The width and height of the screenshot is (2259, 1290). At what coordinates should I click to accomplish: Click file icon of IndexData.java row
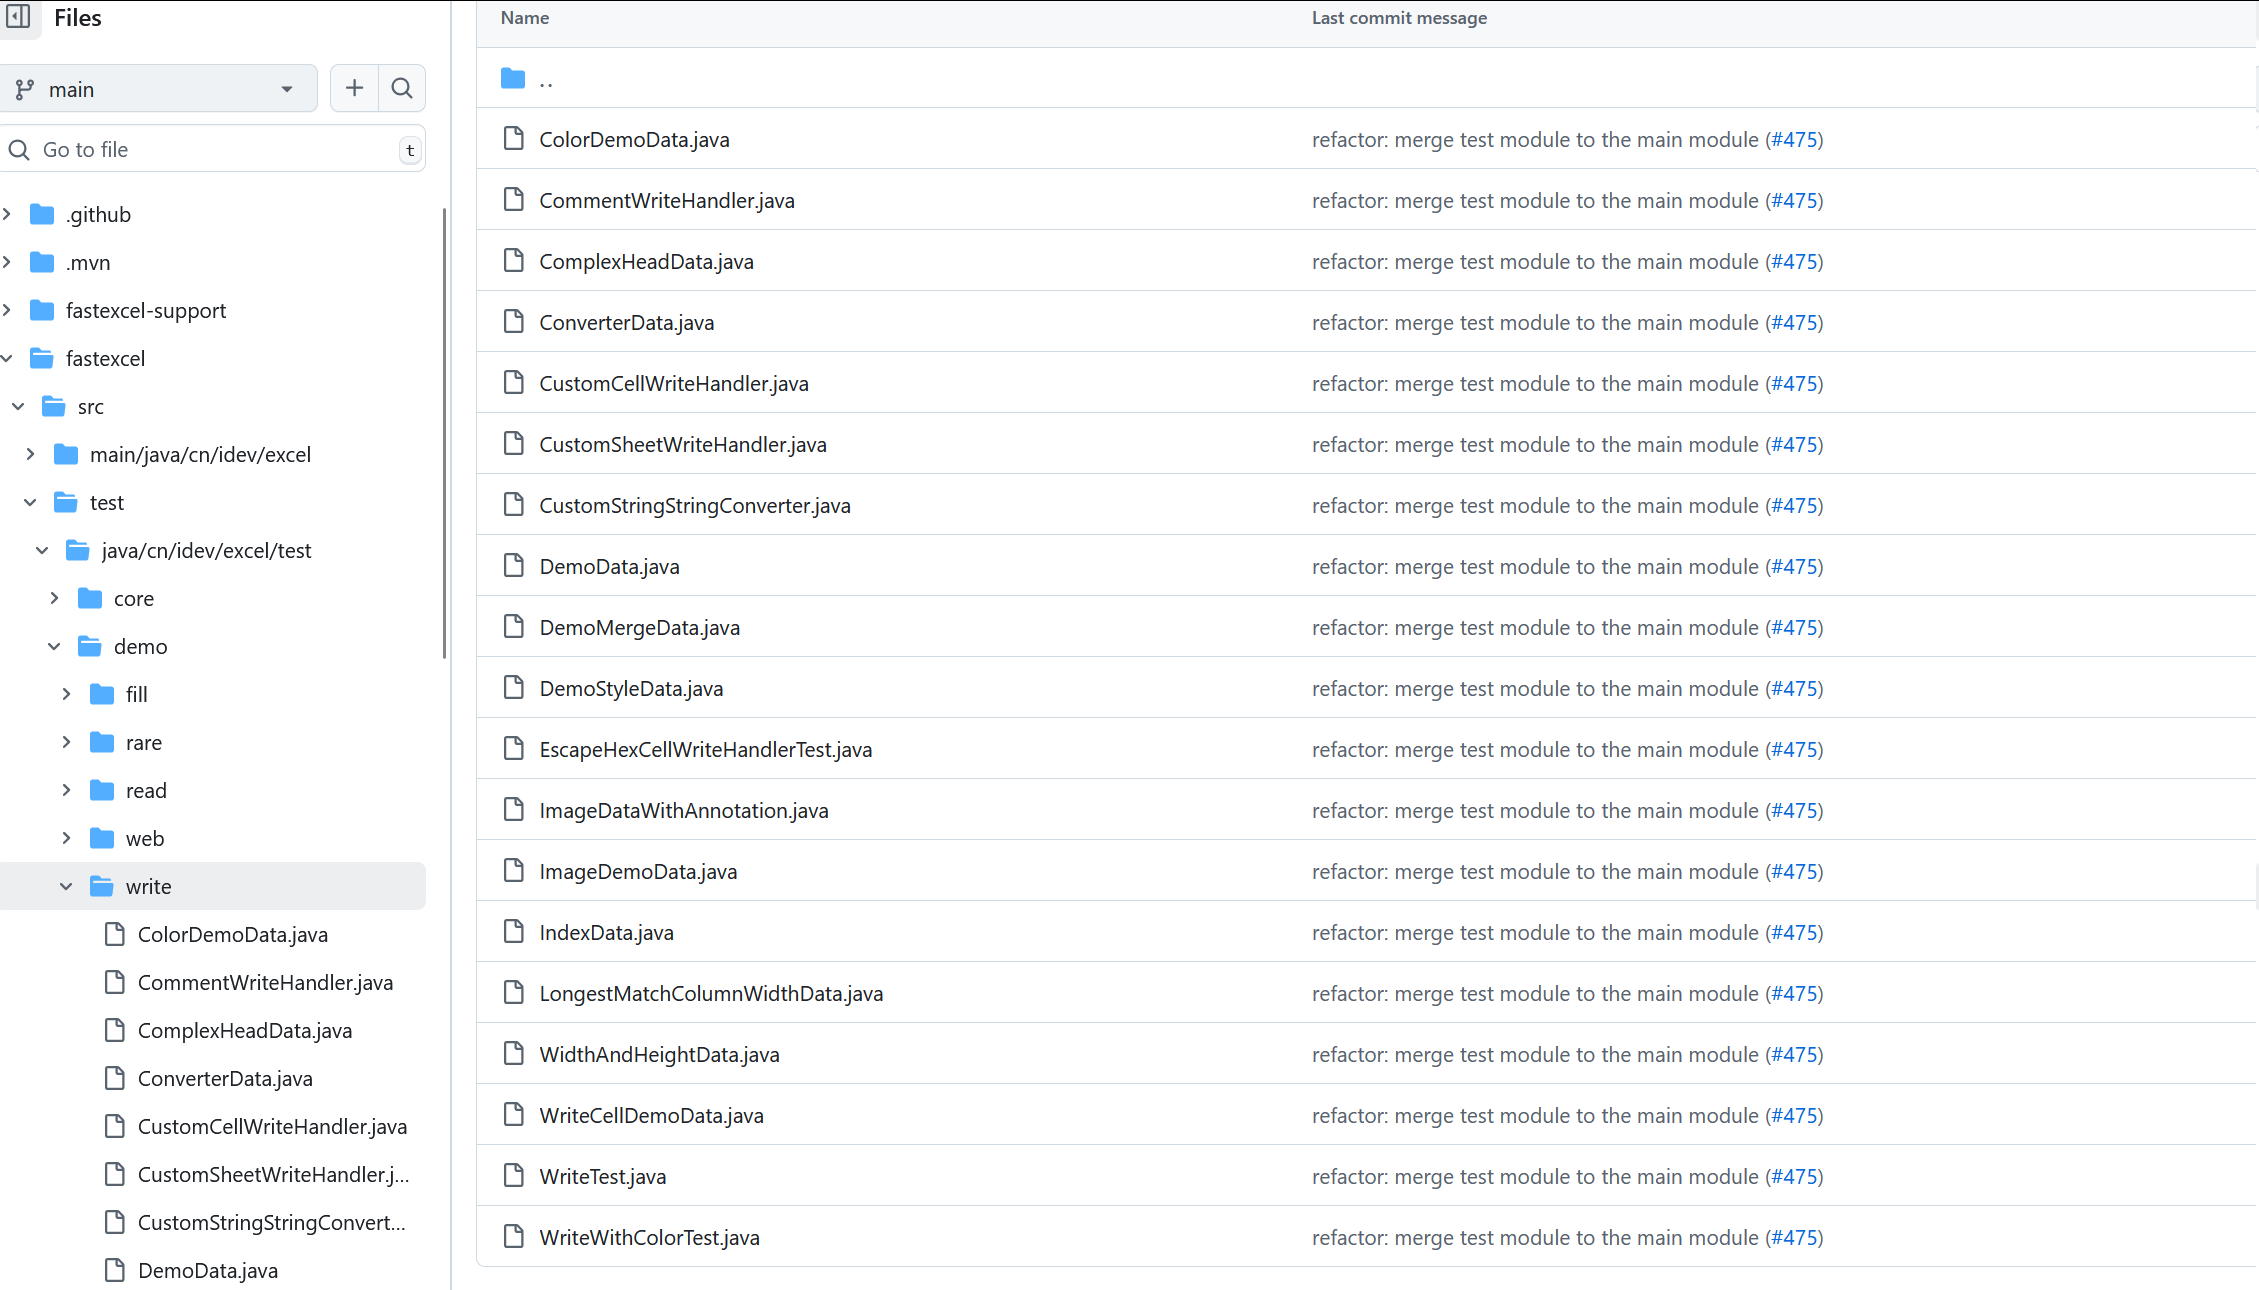pos(514,931)
